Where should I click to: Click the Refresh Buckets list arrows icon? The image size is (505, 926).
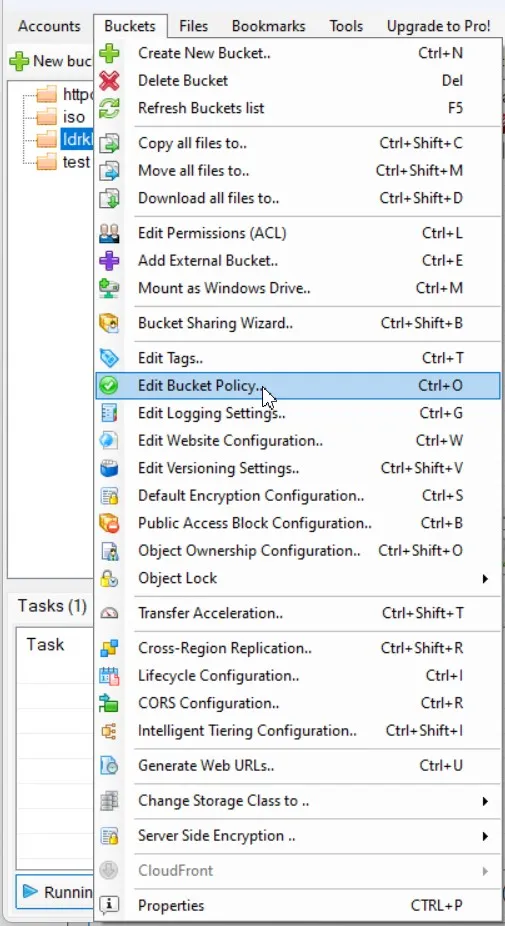pos(109,108)
